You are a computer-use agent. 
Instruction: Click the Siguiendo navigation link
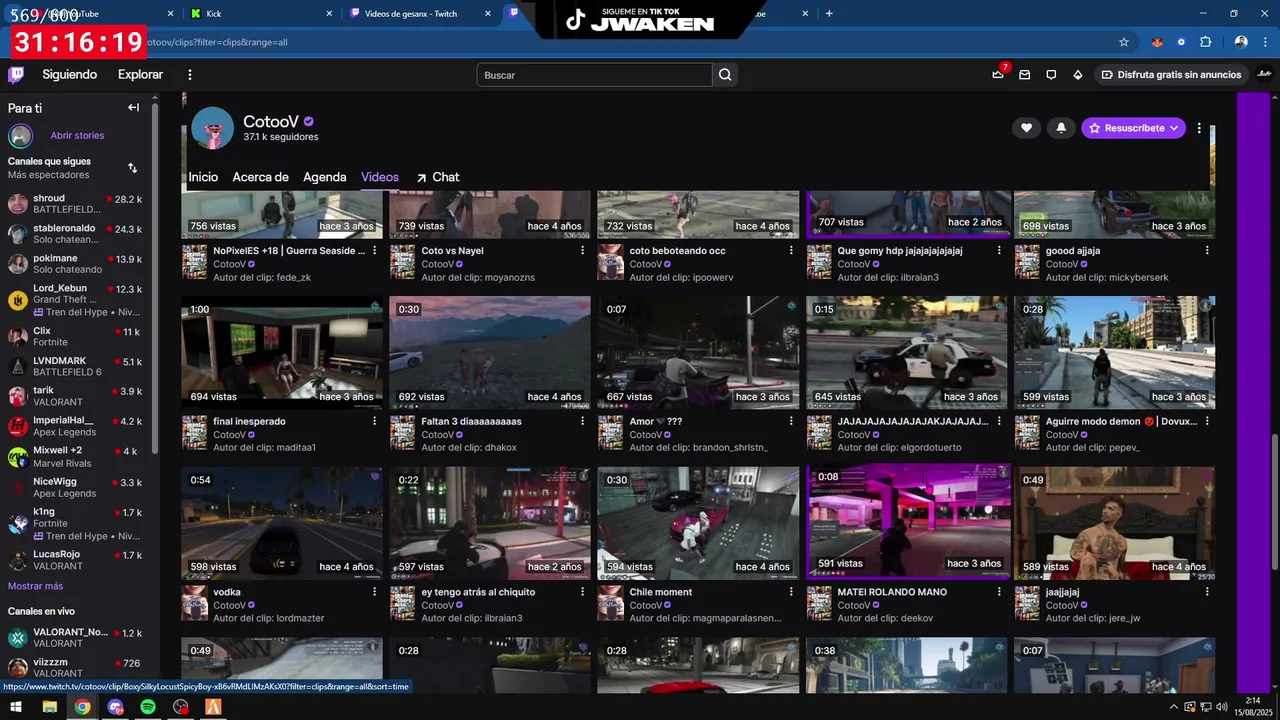(x=69, y=75)
